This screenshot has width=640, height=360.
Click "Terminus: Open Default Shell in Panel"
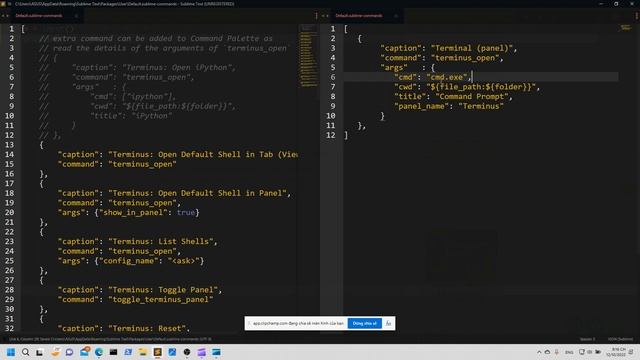tap(197, 193)
